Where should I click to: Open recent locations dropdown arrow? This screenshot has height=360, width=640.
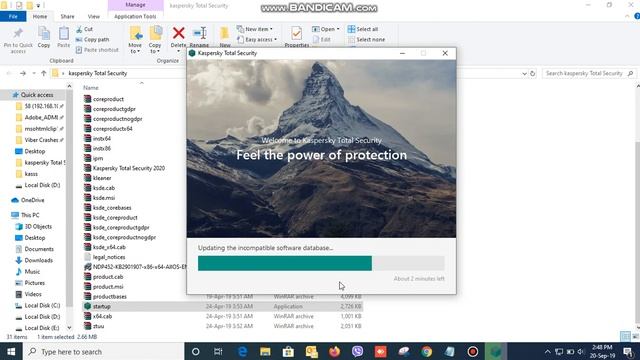[x=34, y=73]
